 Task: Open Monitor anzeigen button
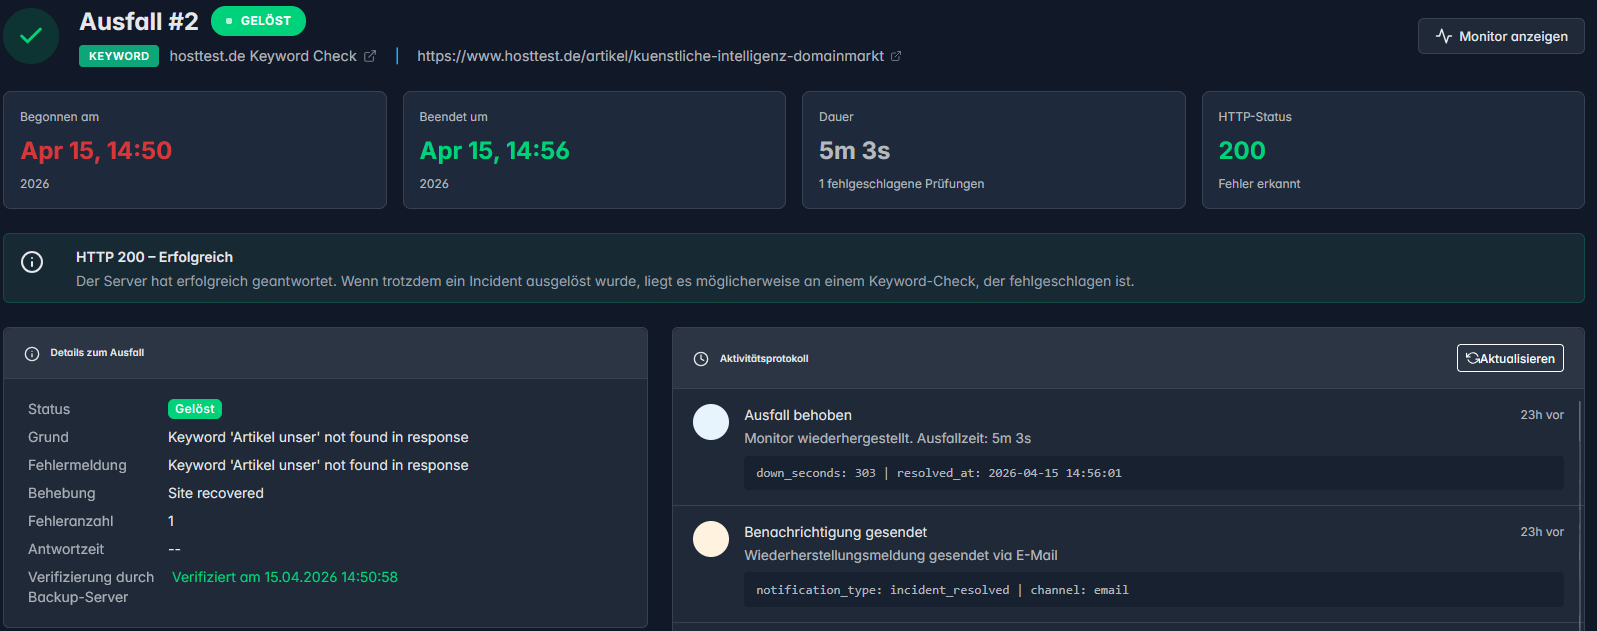(1501, 36)
